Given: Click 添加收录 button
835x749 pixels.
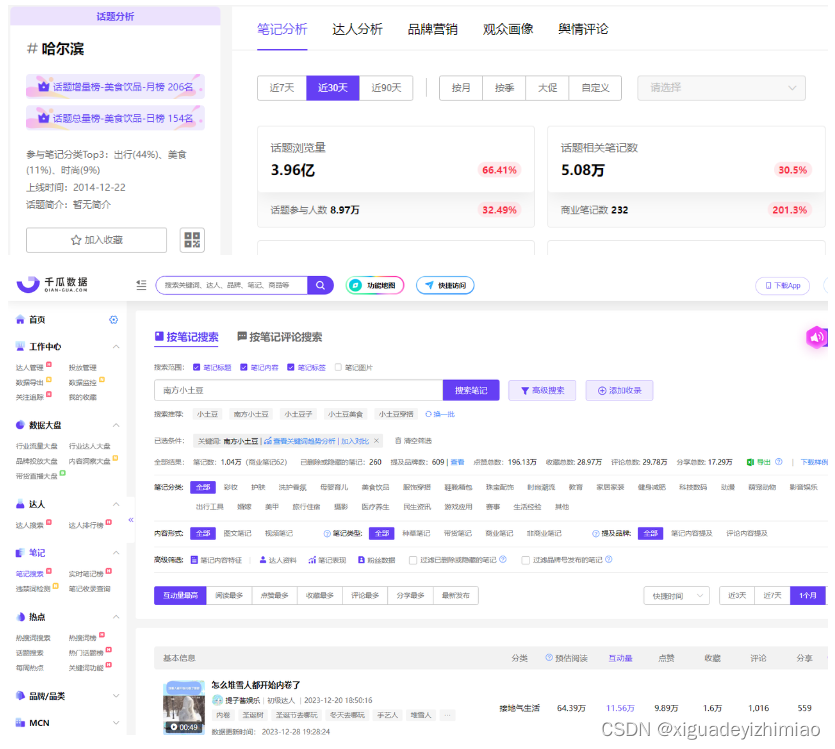Looking at the screenshot, I should pyautogui.click(x=619, y=390).
